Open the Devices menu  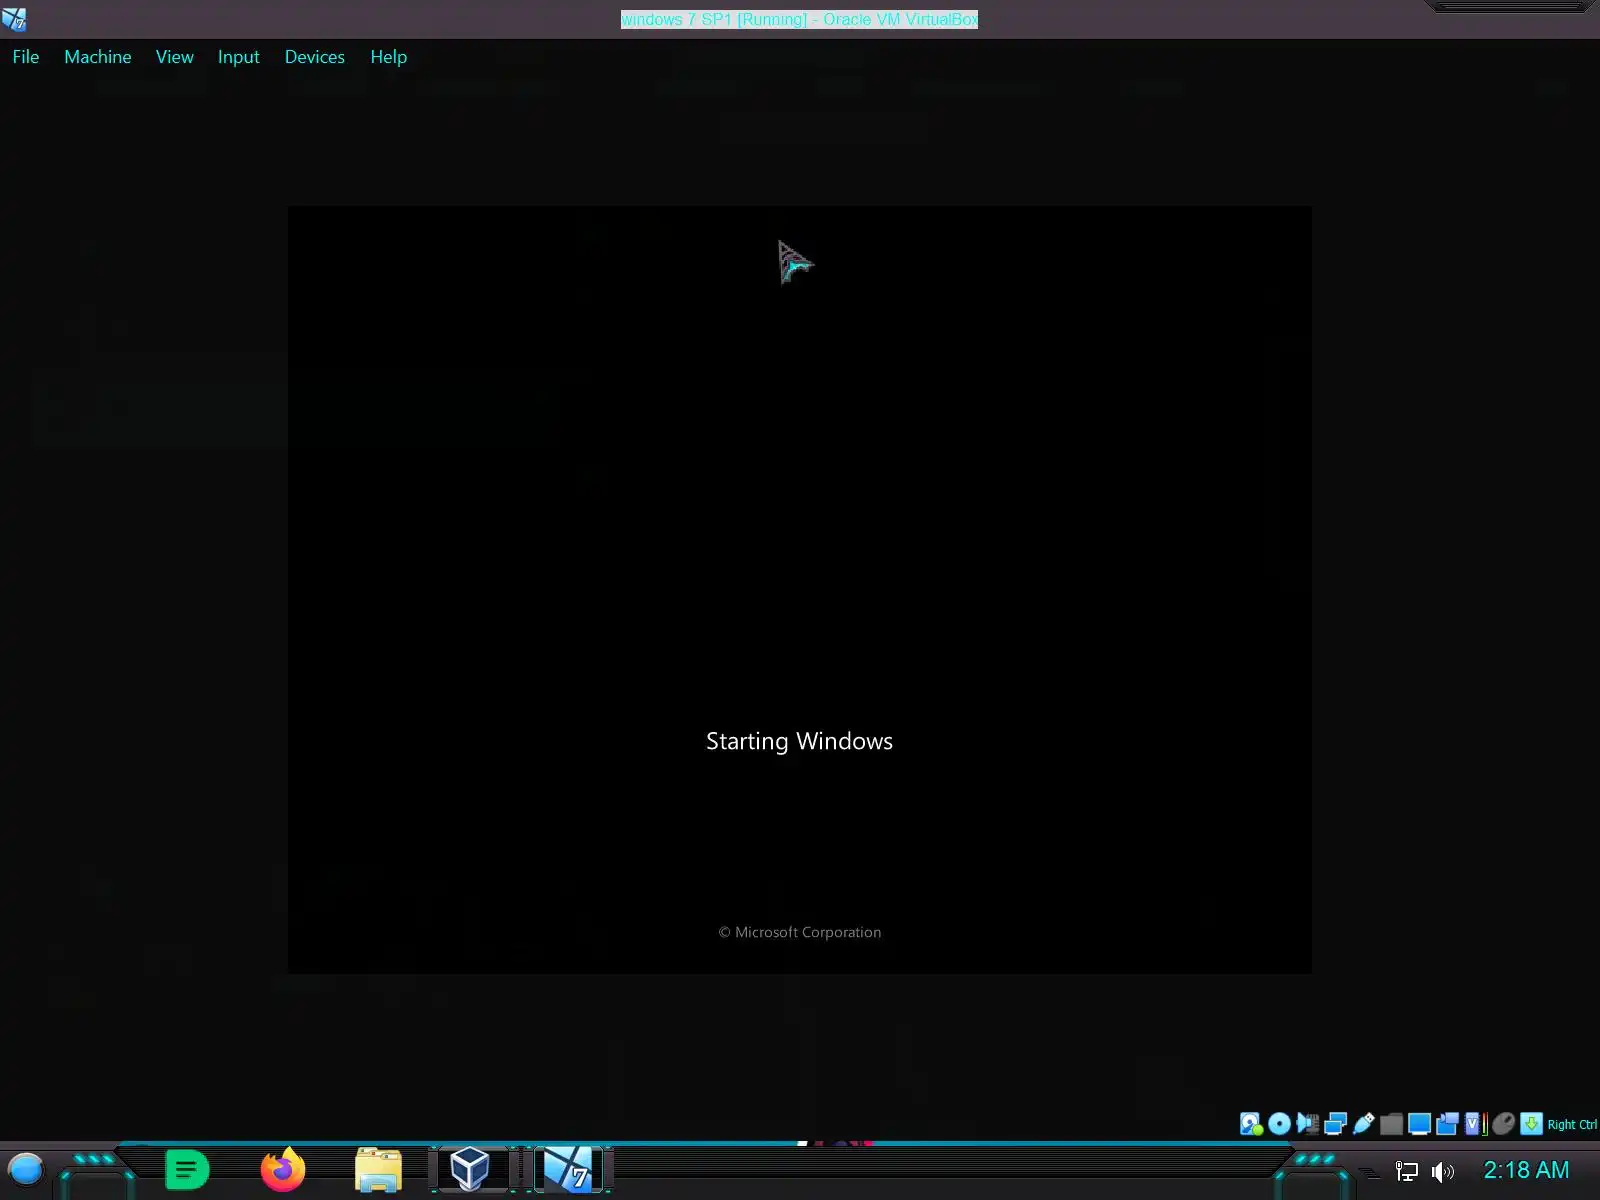click(x=315, y=57)
